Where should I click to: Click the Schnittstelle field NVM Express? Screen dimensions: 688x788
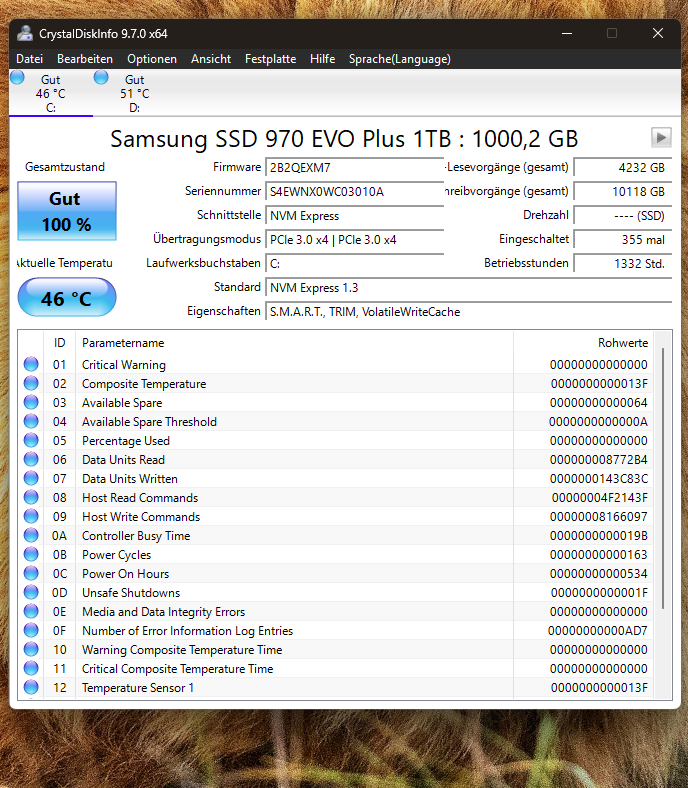(354, 216)
